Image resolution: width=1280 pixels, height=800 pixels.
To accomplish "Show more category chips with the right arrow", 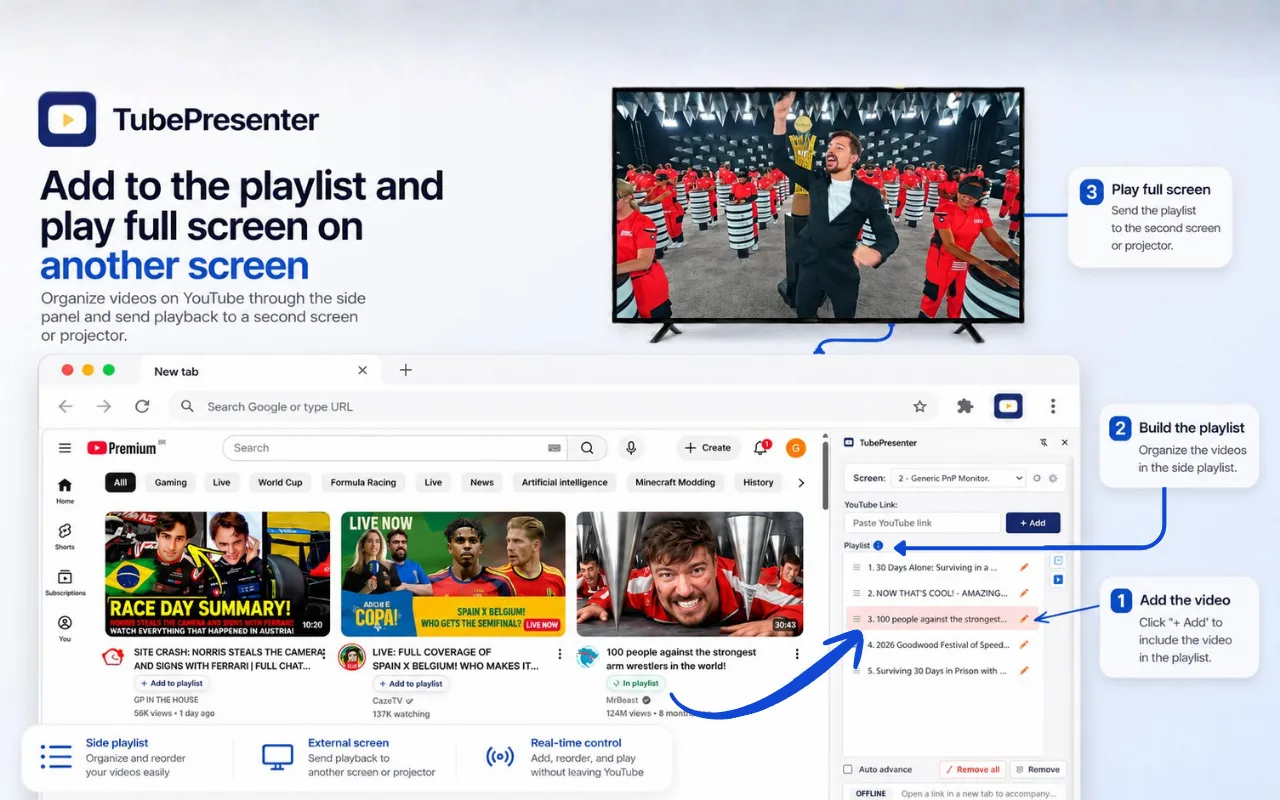I will pyautogui.click(x=801, y=482).
